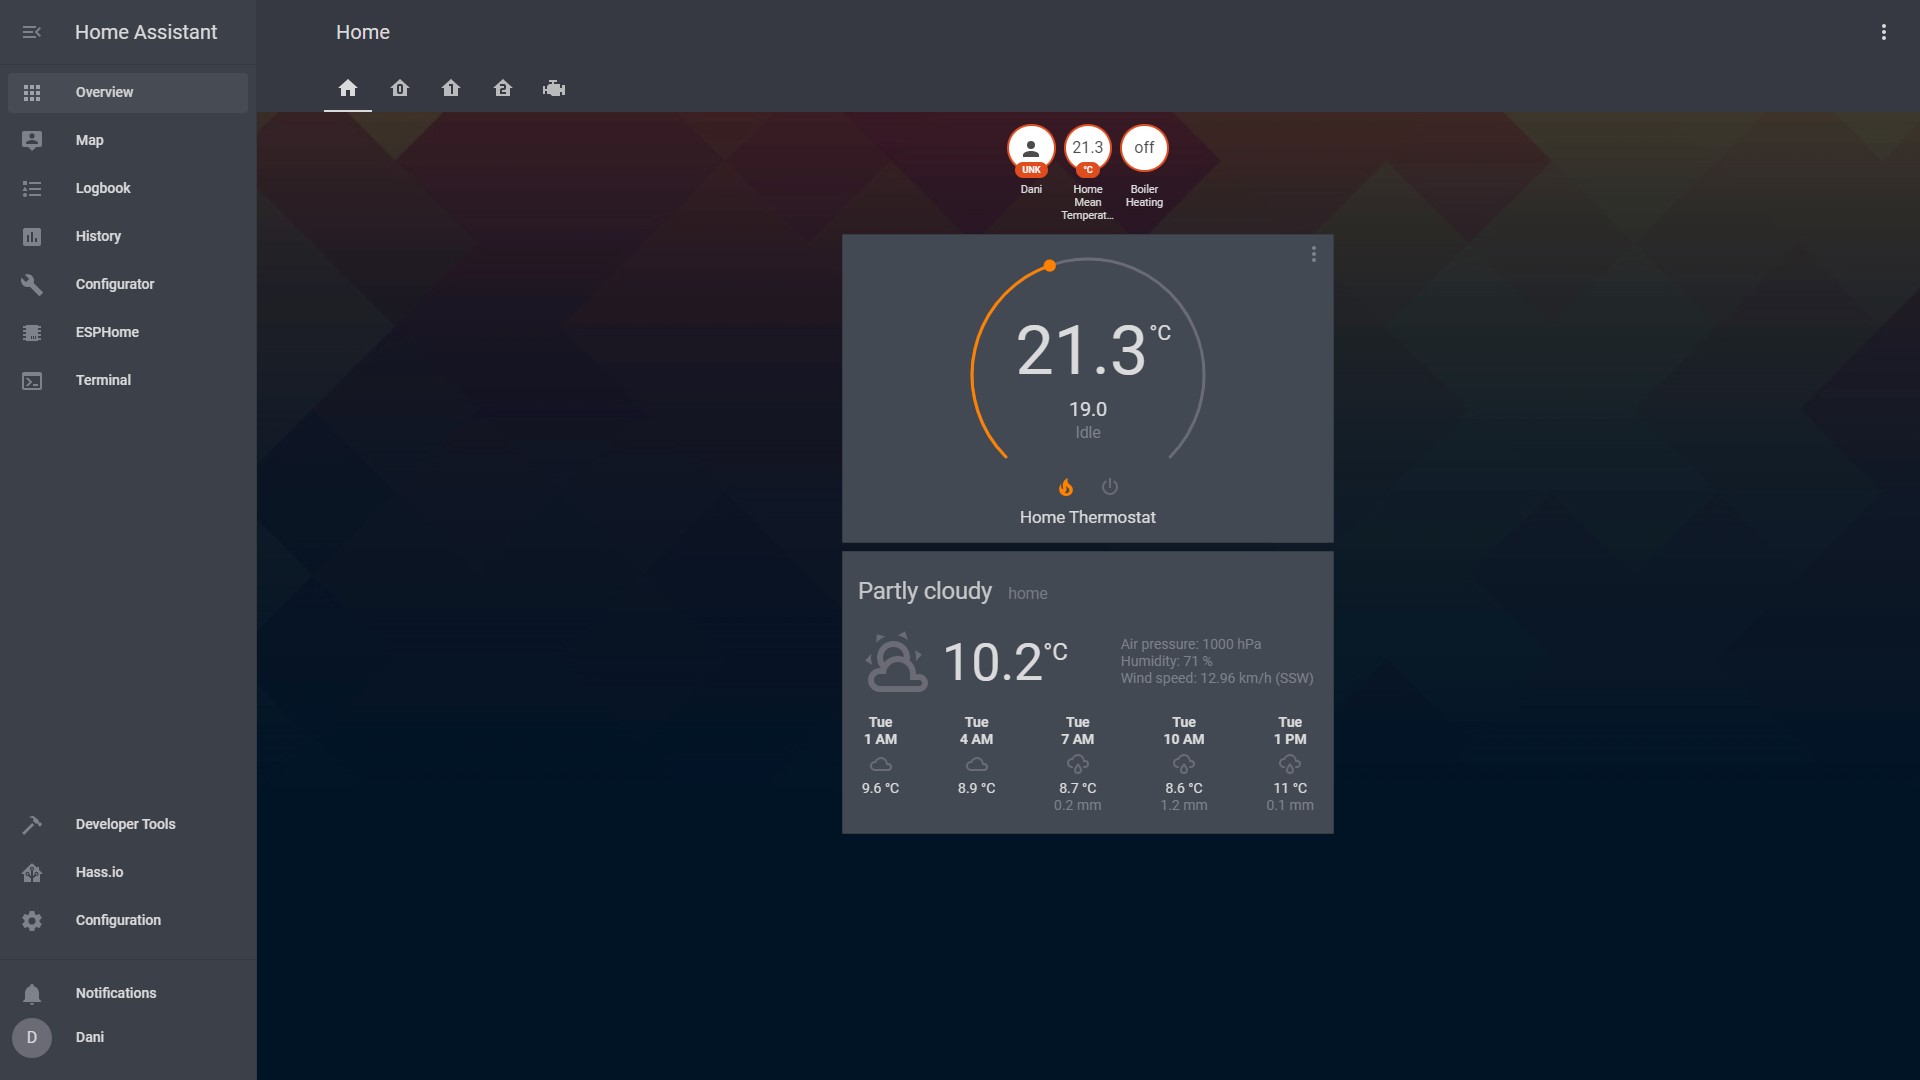Turn thermostat off with power icon
The width and height of the screenshot is (1920, 1080).
click(1110, 487)
